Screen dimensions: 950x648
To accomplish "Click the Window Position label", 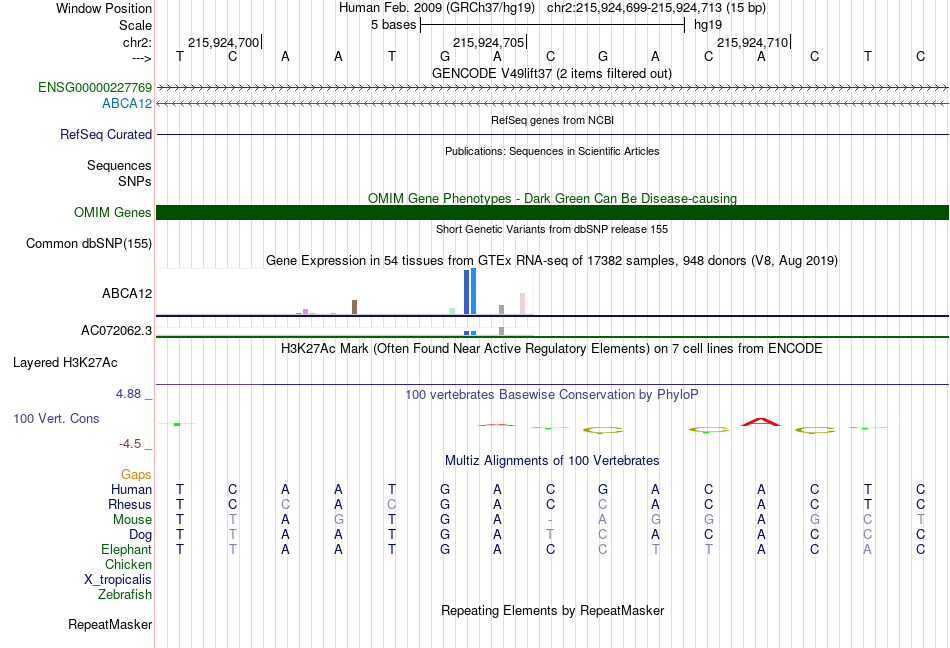I will pos(104,8).
